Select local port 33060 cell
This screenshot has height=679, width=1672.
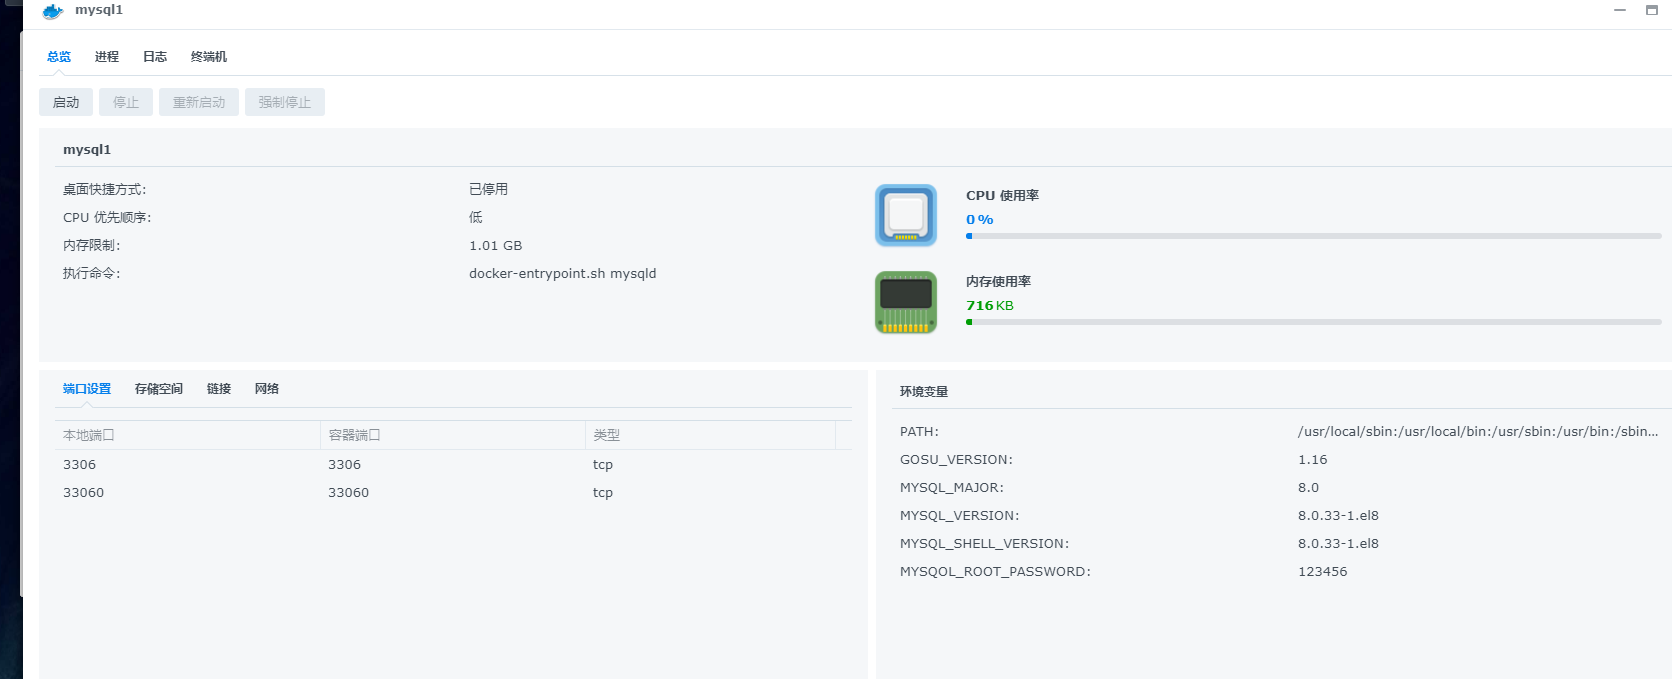click(83, 492)
